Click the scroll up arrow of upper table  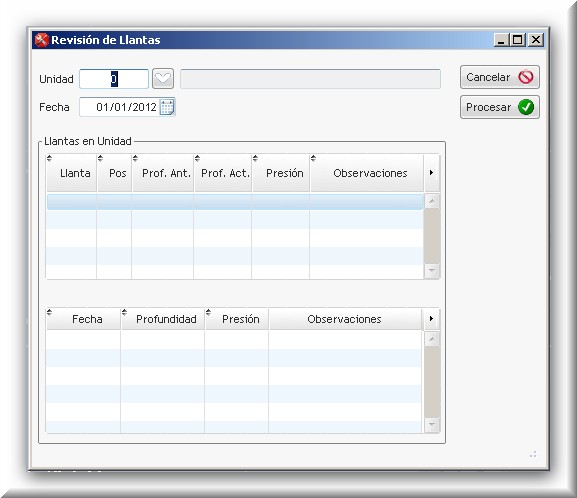pyautogui.click(x=432, y=201)
